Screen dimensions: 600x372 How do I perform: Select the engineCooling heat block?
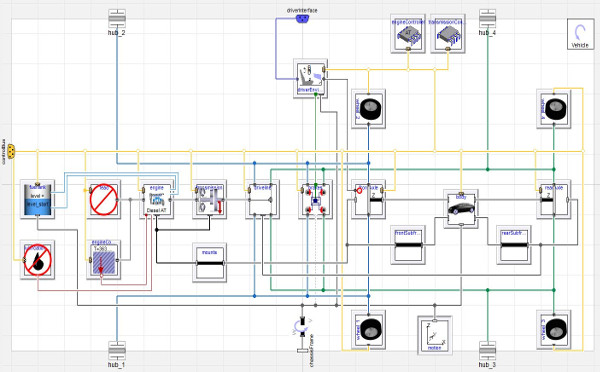click(x=104, y=260)
